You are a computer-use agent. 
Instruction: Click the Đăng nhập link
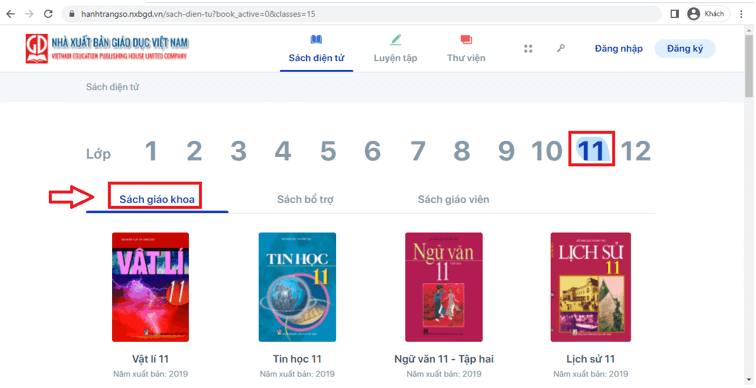click(x=619, y=49)
